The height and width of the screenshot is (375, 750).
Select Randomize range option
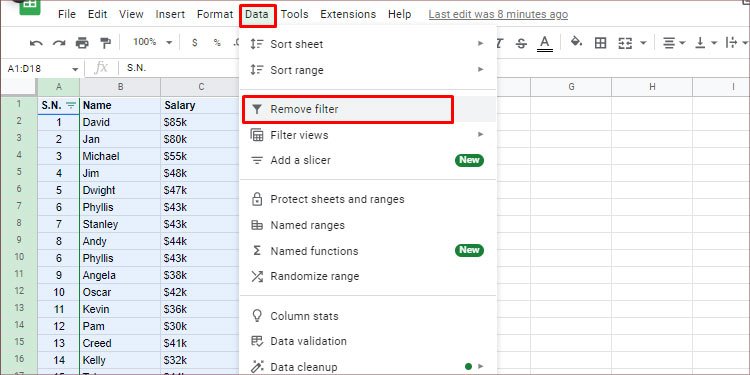click(x=368, y=276)
